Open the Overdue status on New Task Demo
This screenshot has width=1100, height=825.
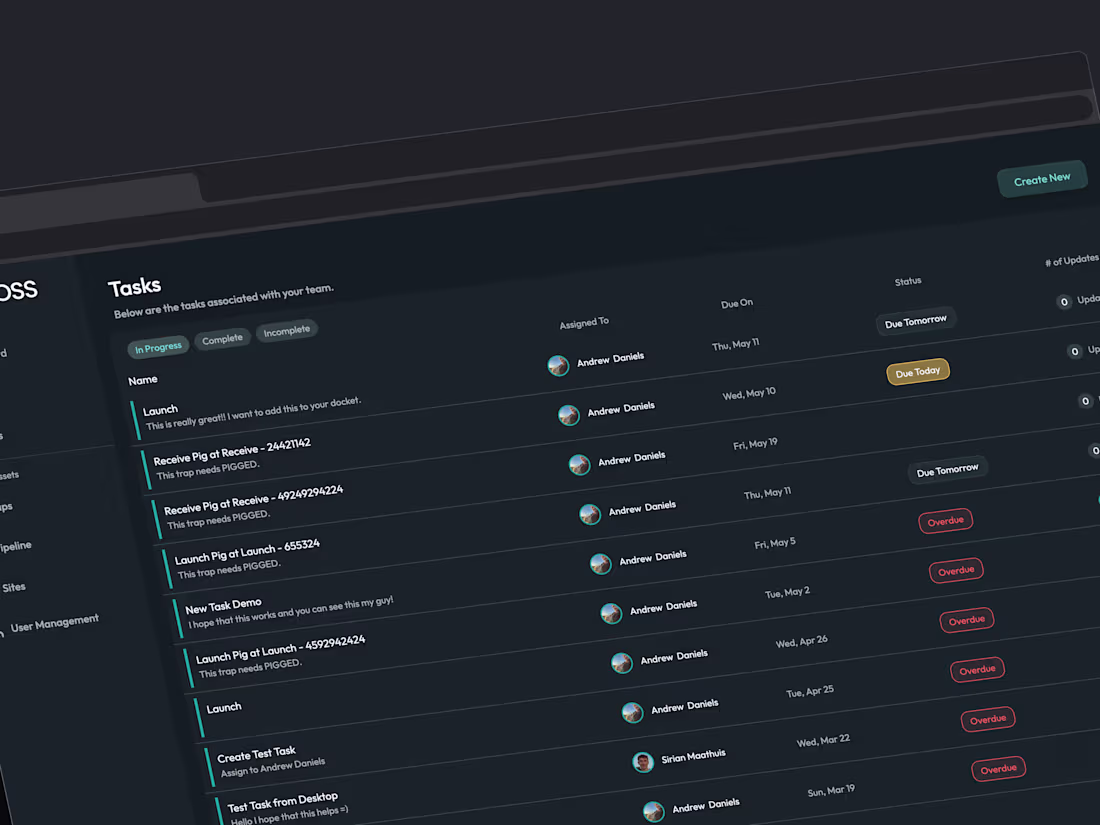967,620
